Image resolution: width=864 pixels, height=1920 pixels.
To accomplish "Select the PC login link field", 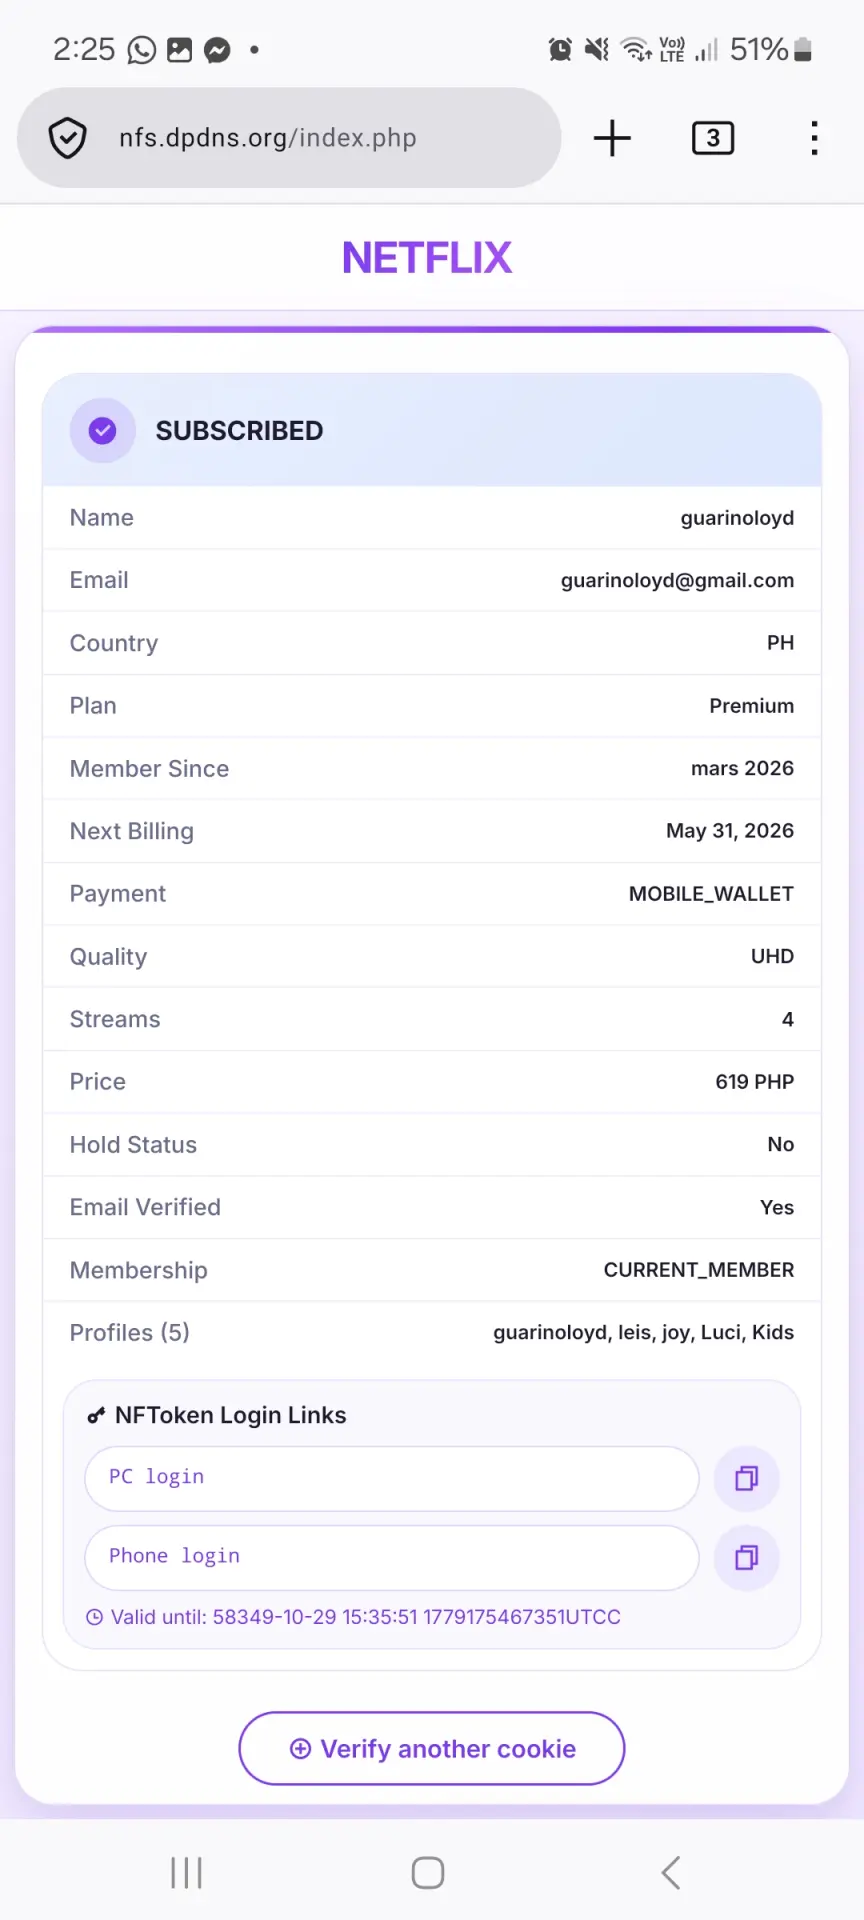I will [x=392, y=1478].
